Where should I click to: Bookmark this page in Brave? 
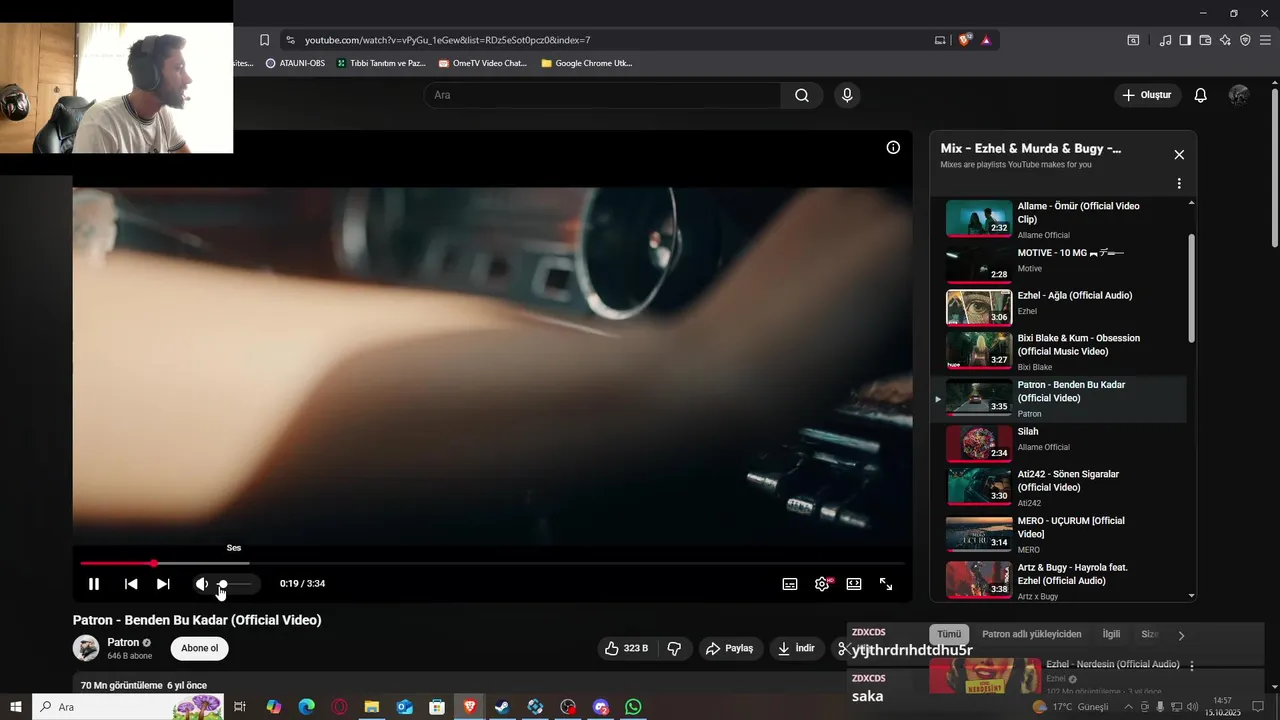[264, 40]
